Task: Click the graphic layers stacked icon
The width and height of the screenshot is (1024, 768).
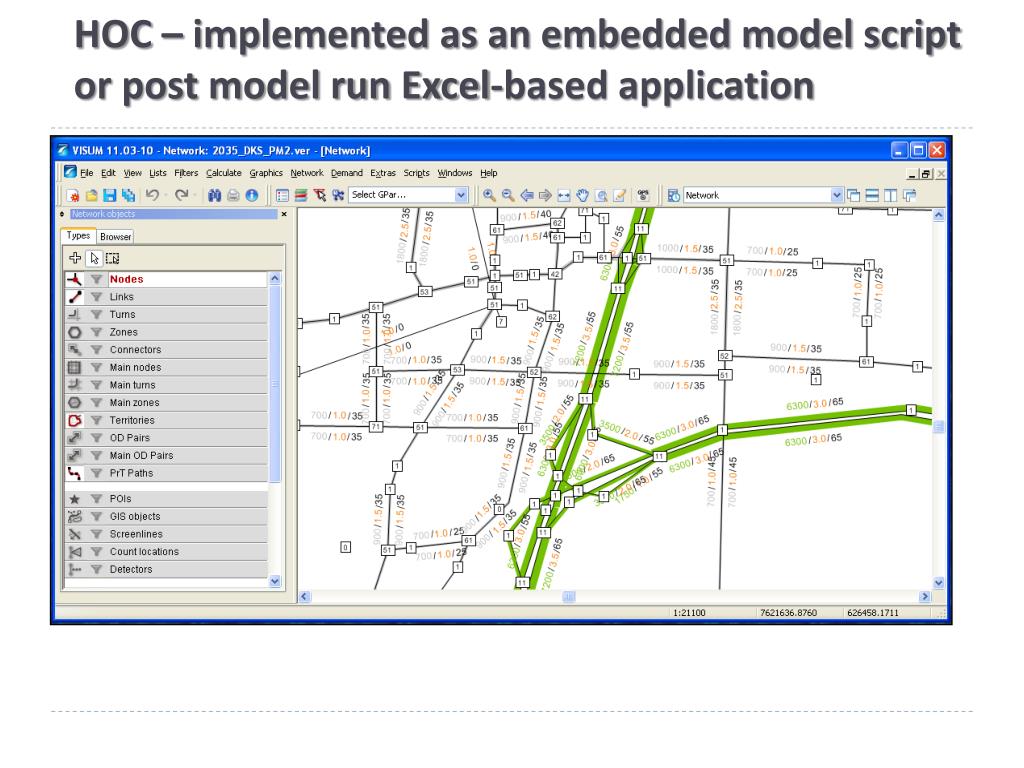Action: (301, 195)
